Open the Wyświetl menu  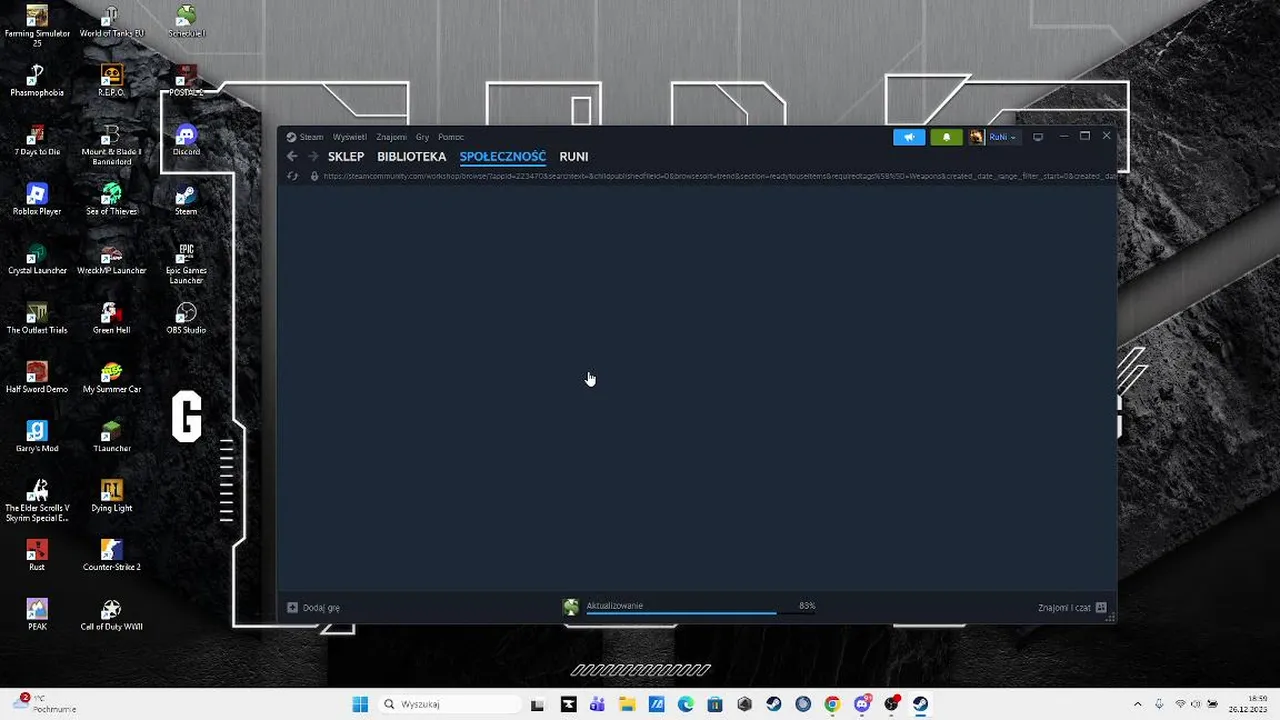(350, 137)
